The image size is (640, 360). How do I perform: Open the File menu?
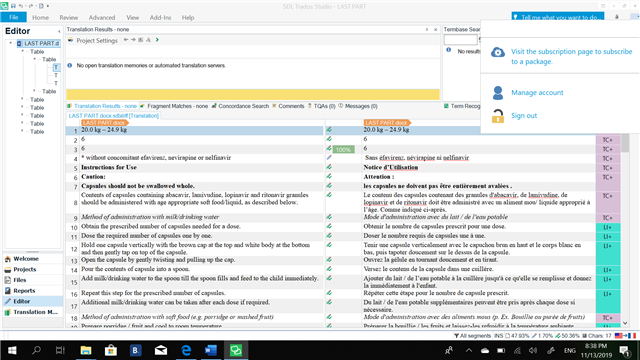(x=13, y=17)
